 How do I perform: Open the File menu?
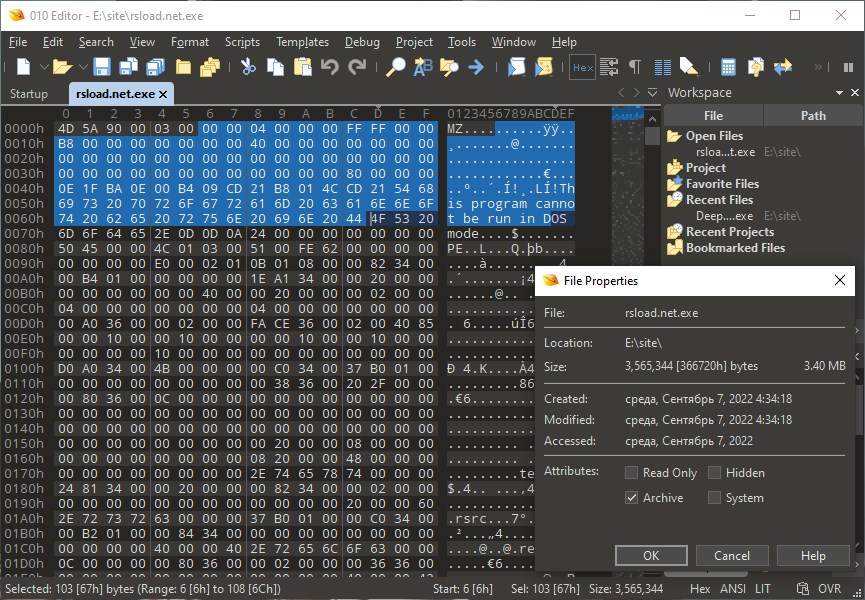click(18, 42)
